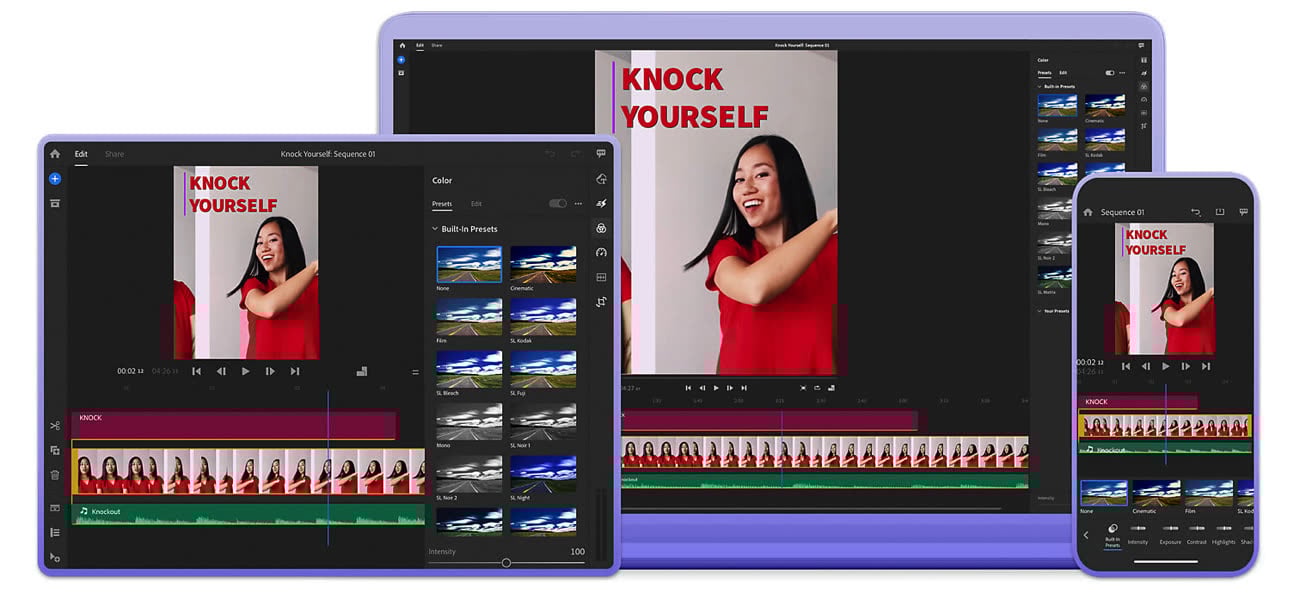Open the feedback comment icon on tablet

point(601,154)
